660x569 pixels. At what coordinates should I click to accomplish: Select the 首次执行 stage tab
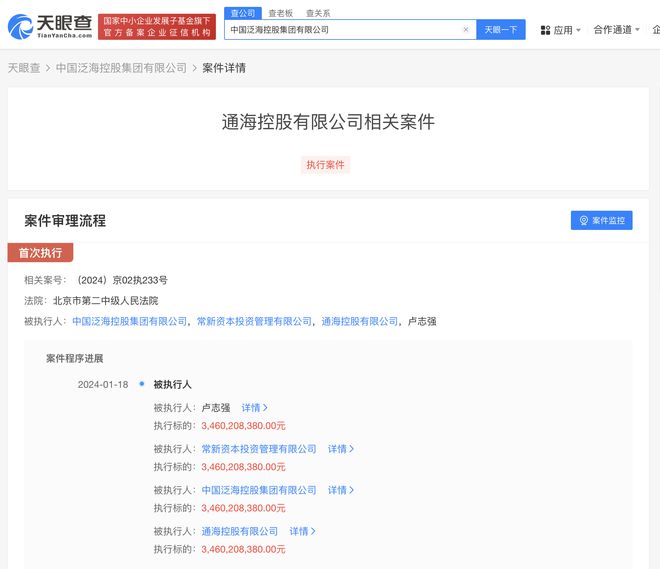pyautogui.click(x=40, y=253)
